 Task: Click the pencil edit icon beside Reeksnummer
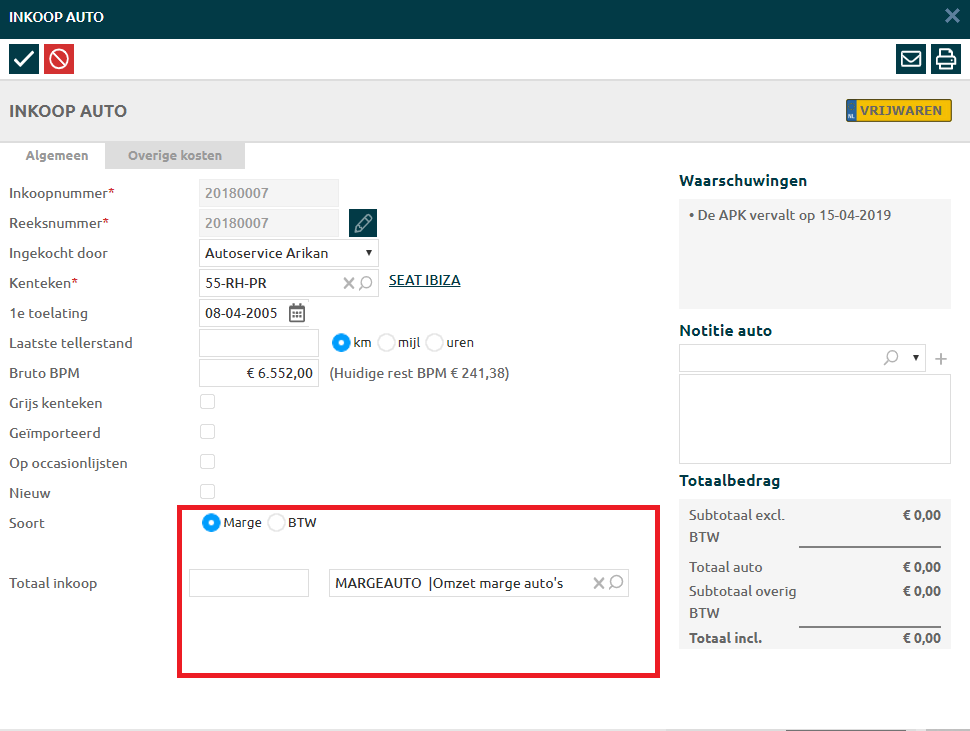[x=363, y=223]
